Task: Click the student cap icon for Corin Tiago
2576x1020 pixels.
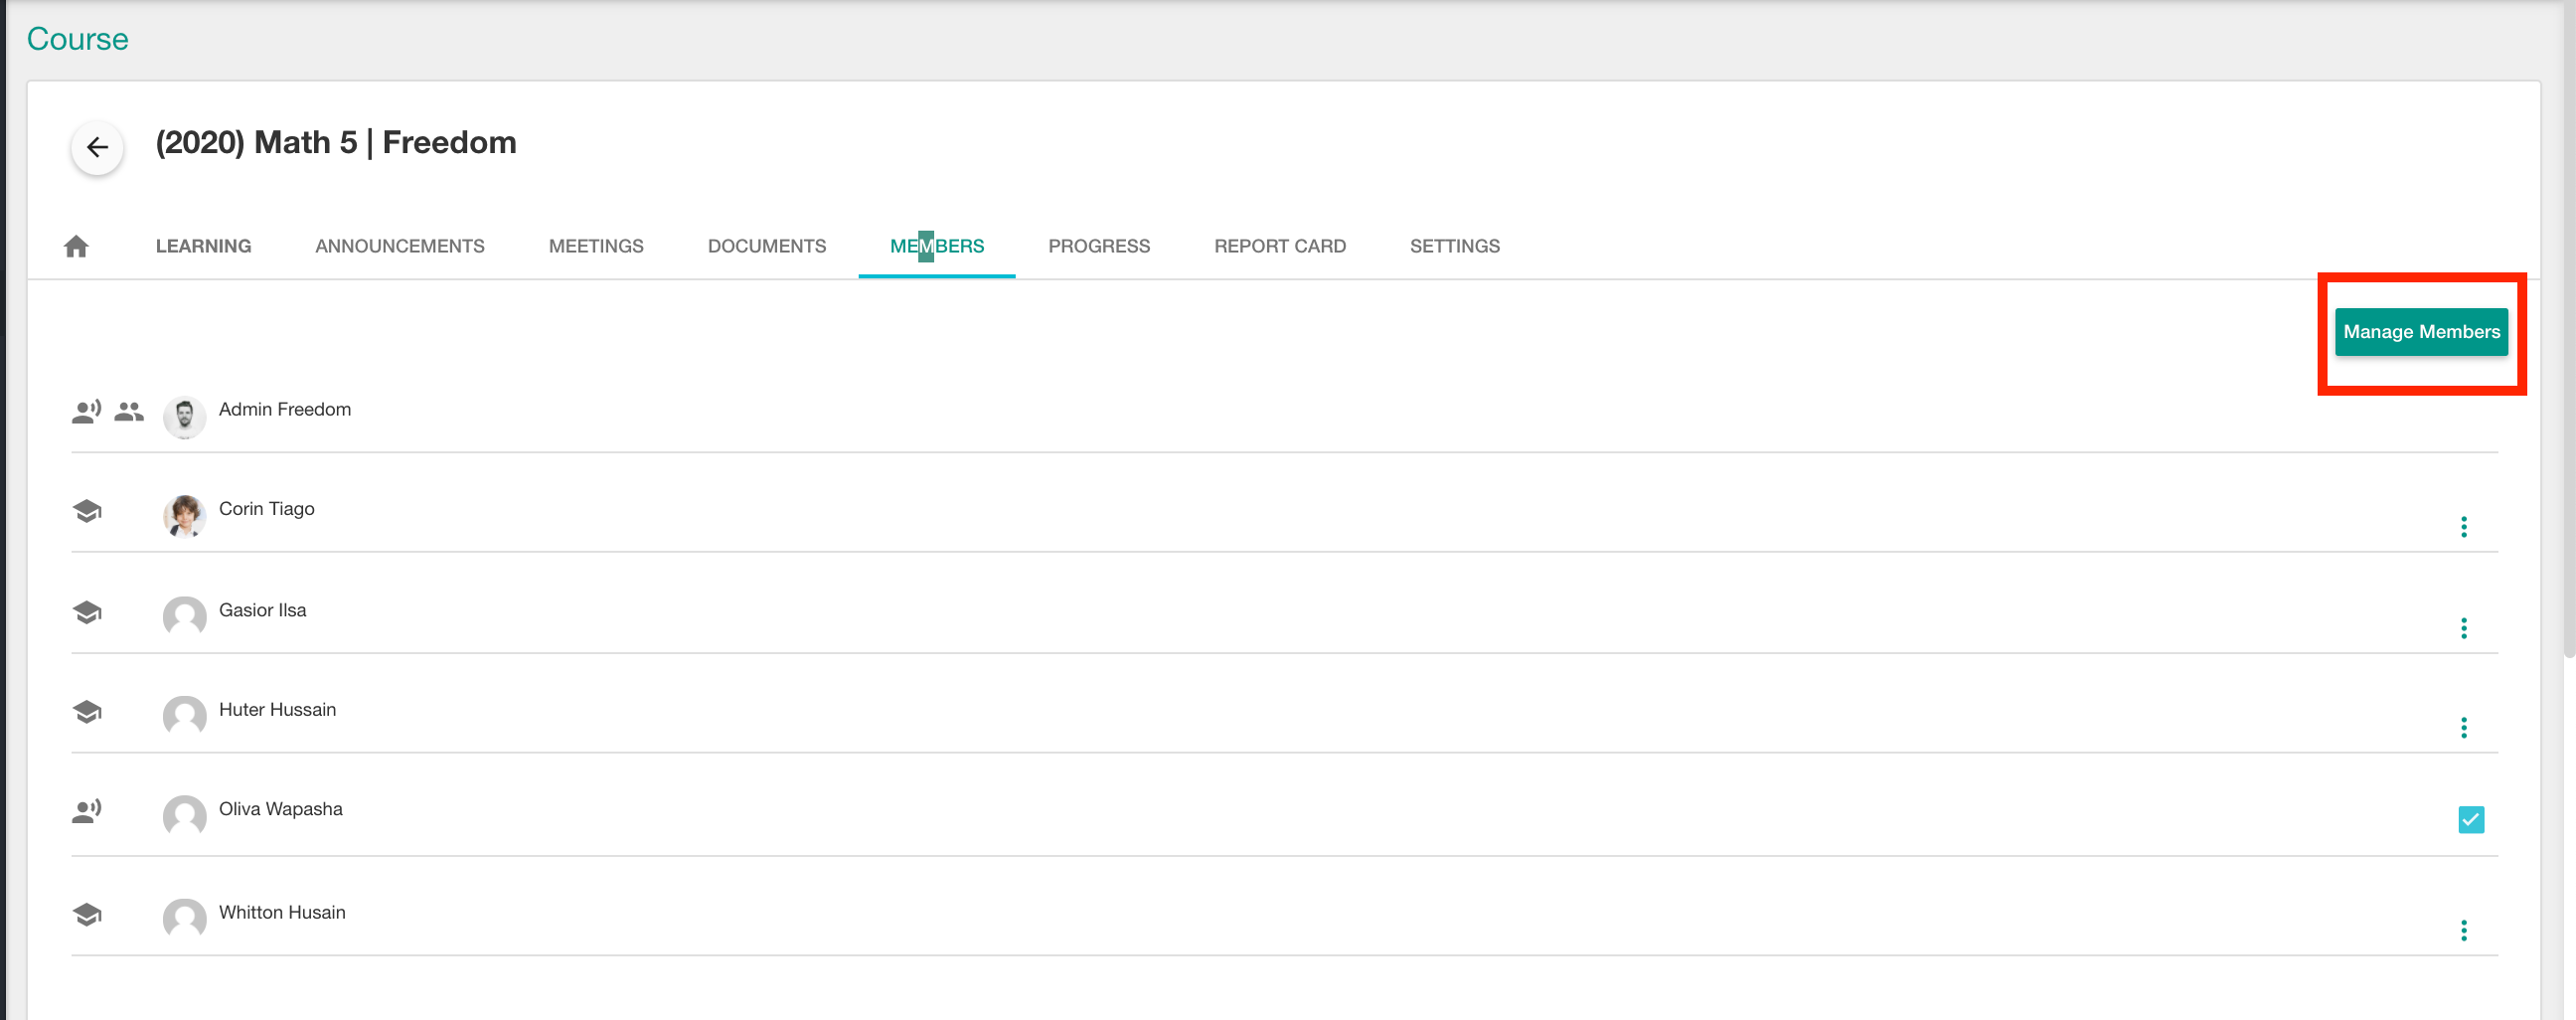Action: (87, 511)
